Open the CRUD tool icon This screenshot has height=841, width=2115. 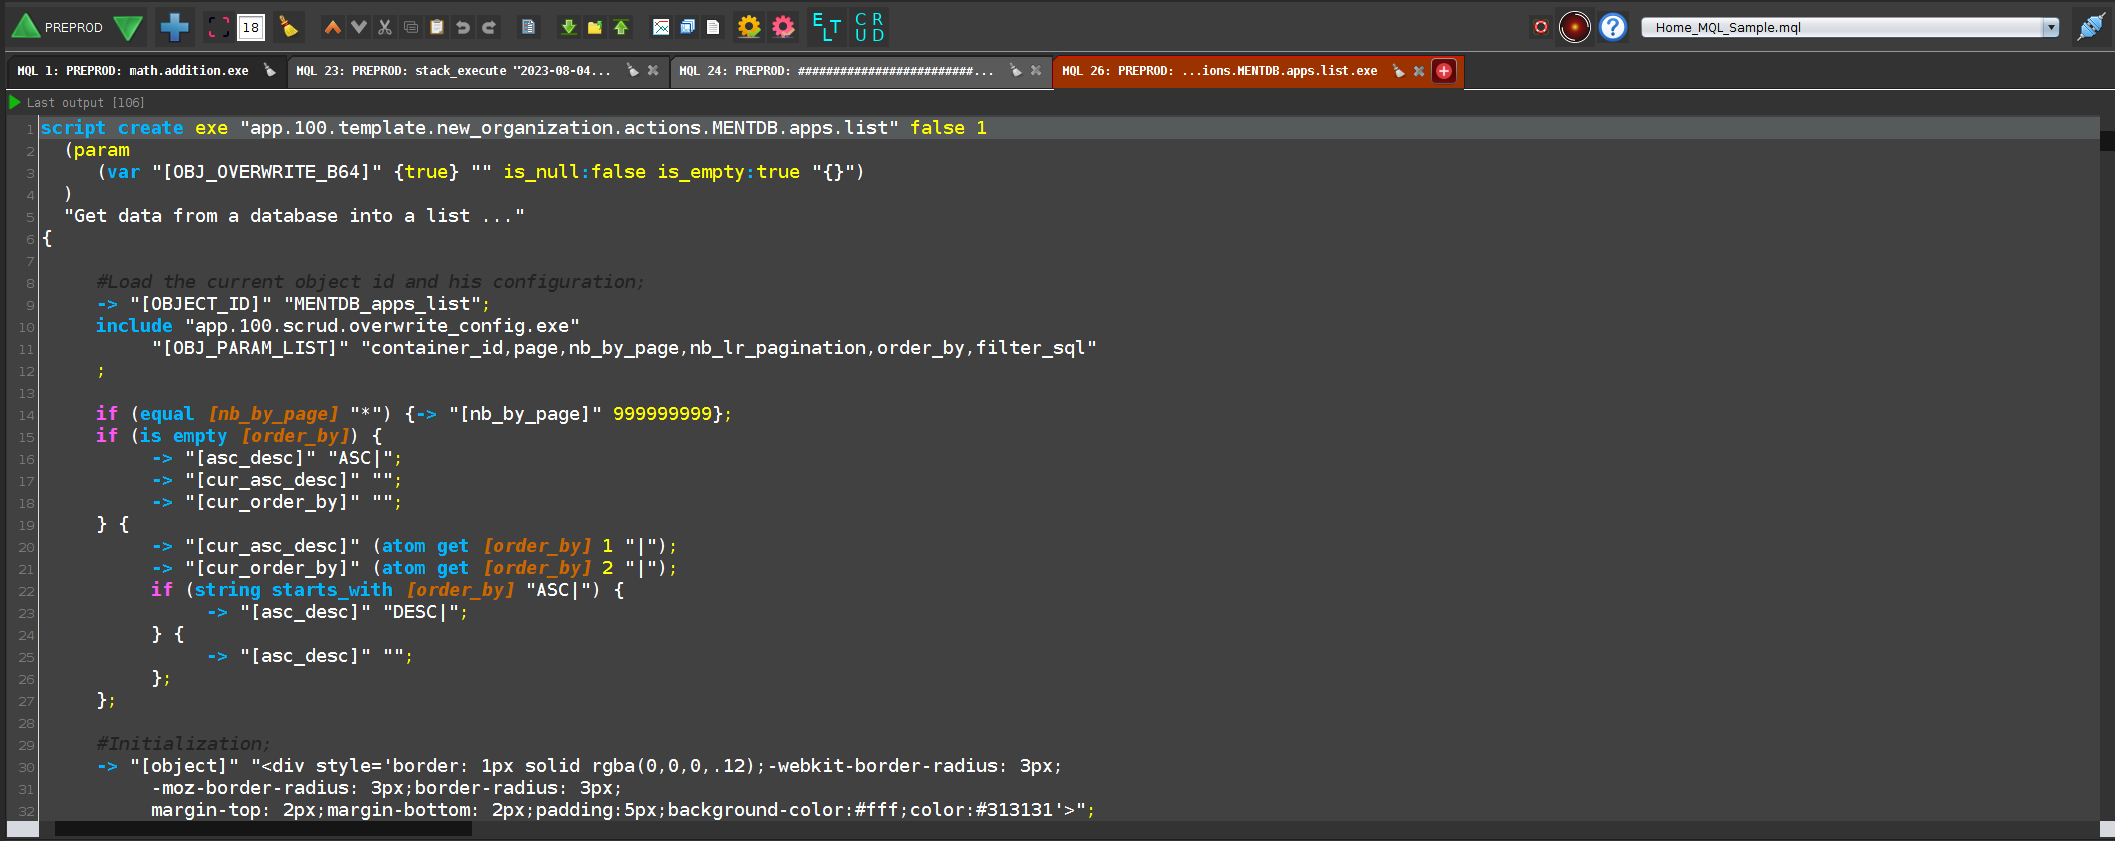(869, 27)
